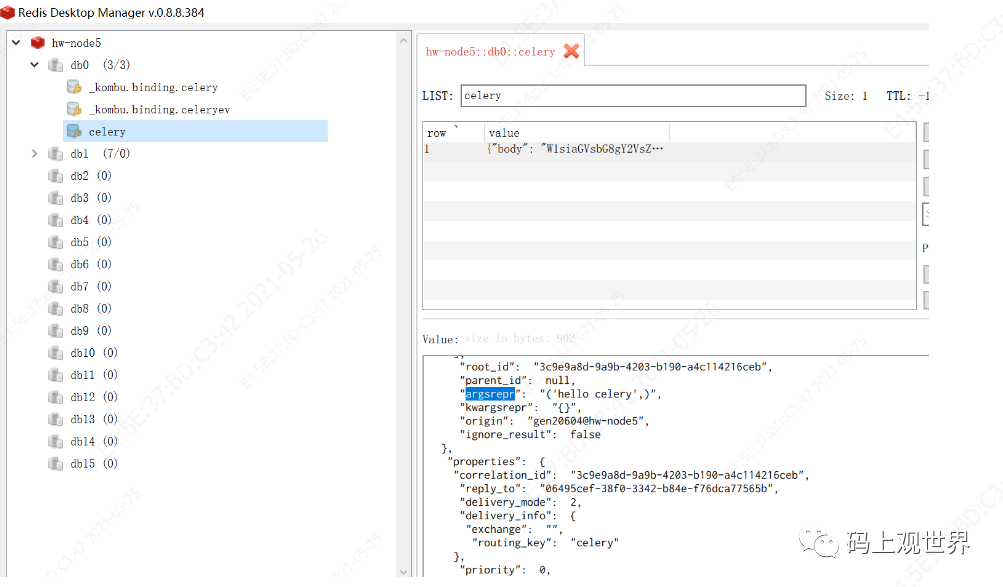Select the _kombu.binding.celeryev key
This screenshot has width=1003, height=587.
159,109
